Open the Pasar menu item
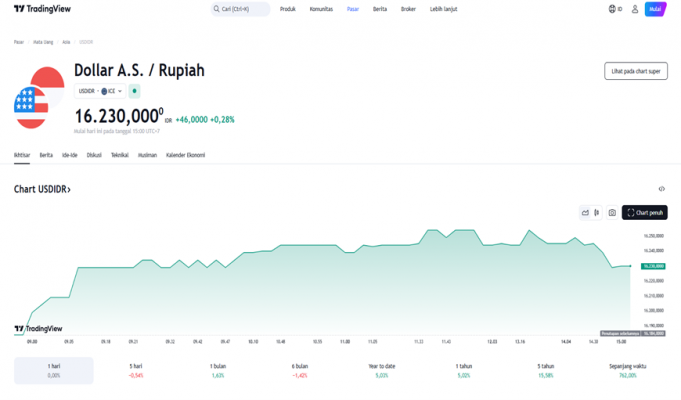Viewport: 681px width, 400px height. tap(352, 9)
